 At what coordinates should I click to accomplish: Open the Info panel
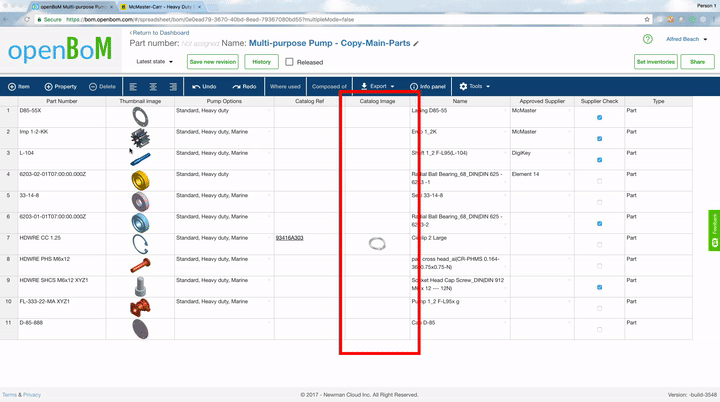[x=428, y=86]
